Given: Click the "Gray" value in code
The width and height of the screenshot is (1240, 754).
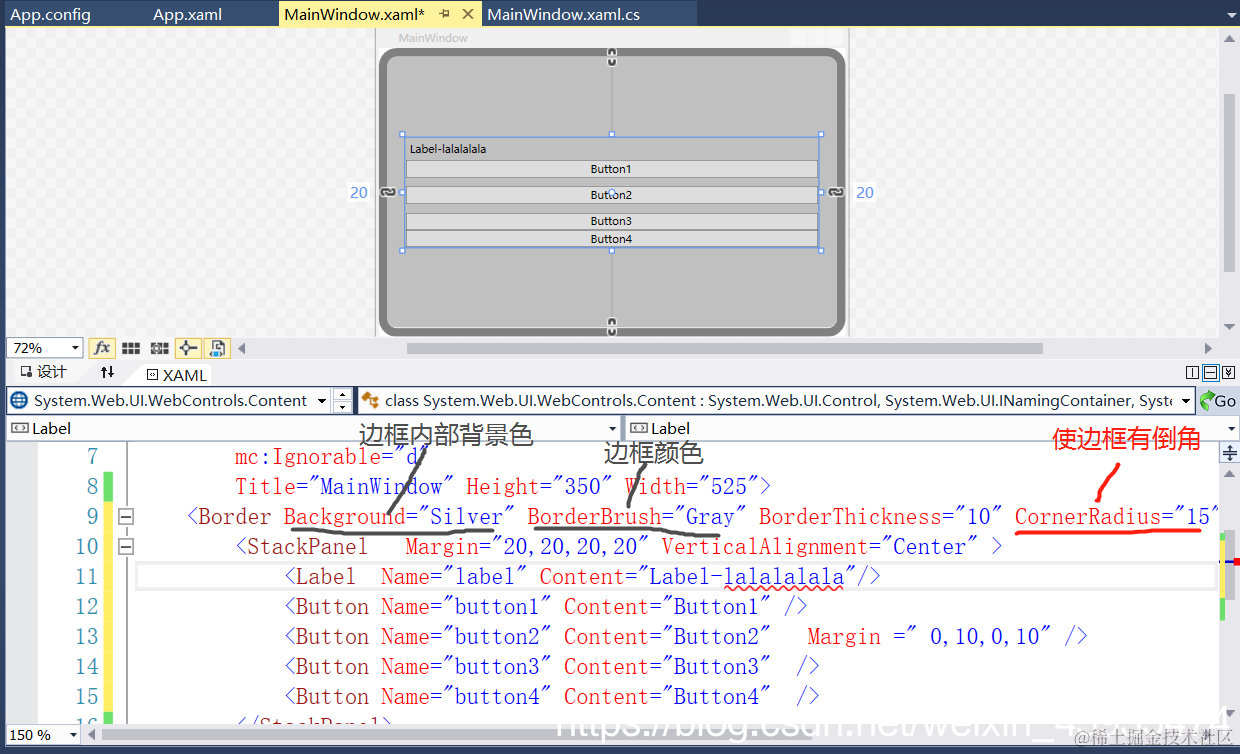Looking at the screenshot, I should [710, 517].
